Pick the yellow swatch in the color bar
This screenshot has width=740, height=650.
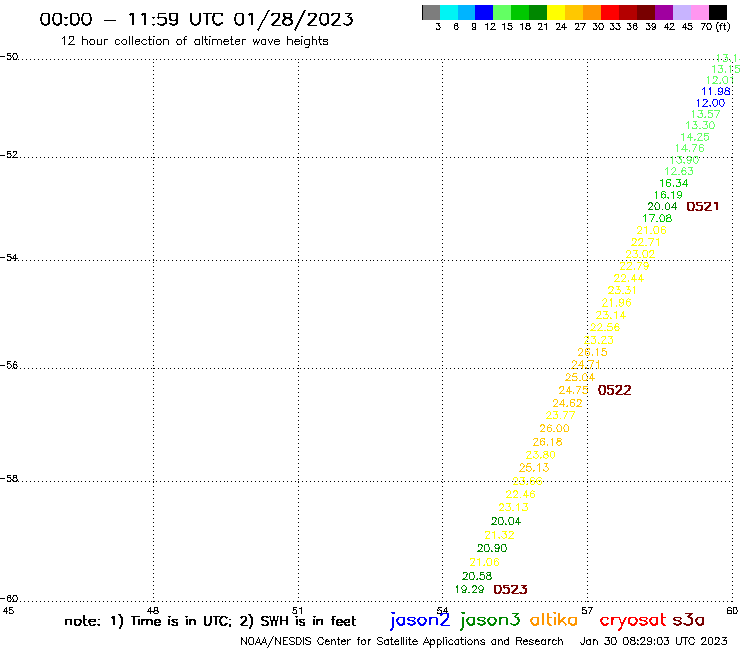[x=556, y=12]
